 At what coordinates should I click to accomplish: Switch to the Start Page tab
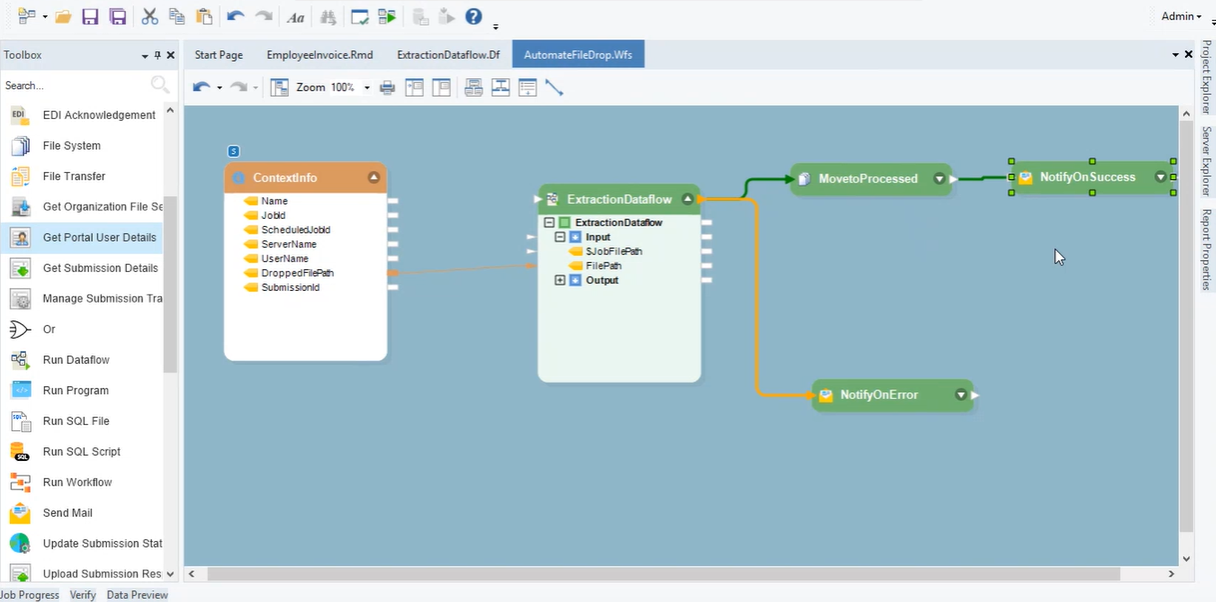218,55
